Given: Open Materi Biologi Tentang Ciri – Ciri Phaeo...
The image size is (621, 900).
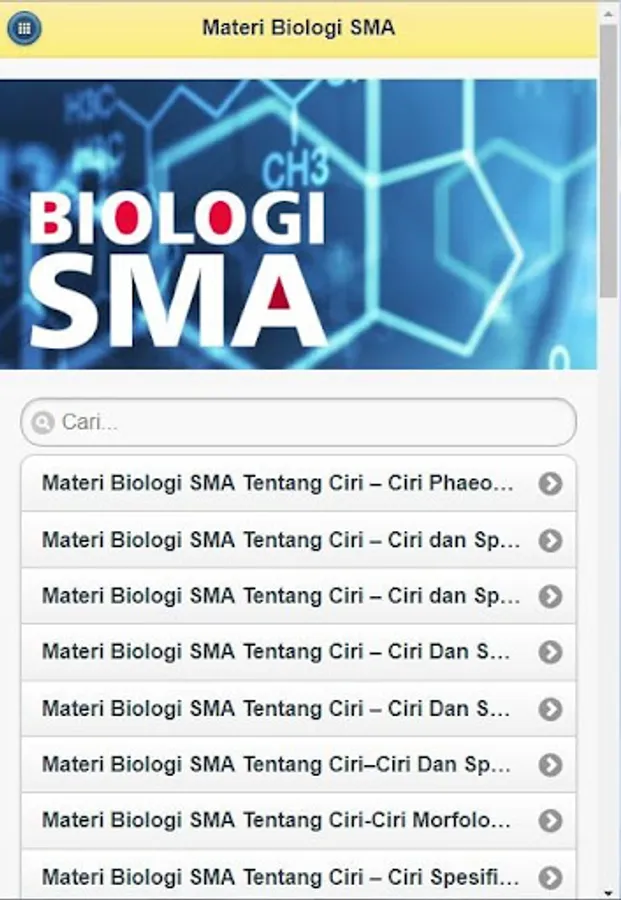Looking at the screenshot, I should tap(298, 483).
